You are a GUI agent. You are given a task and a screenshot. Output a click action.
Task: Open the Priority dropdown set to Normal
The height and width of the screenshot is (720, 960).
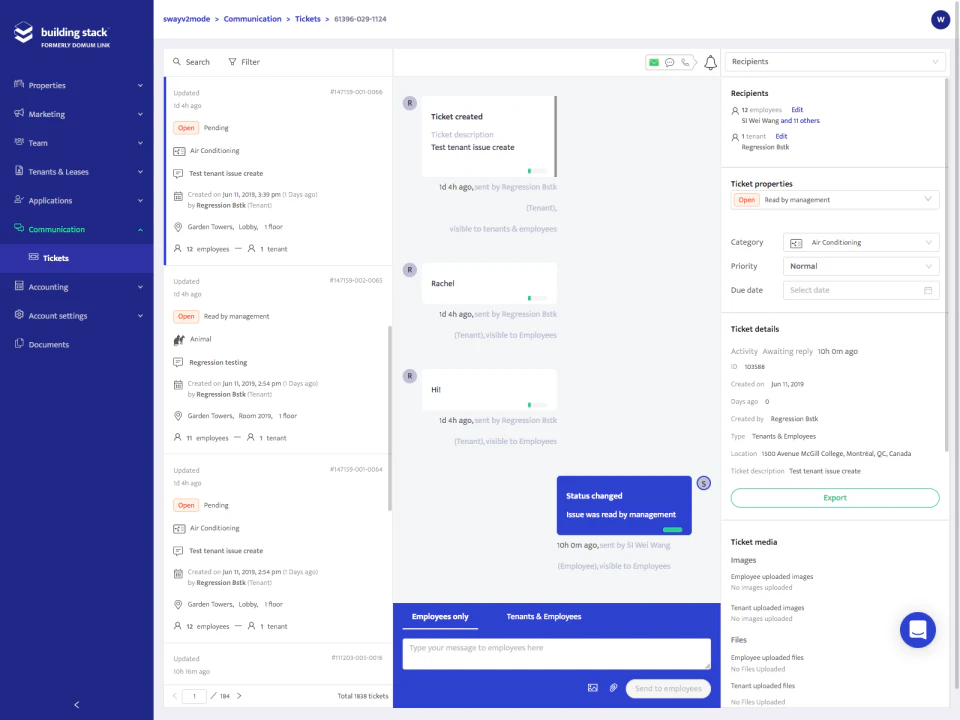click(x=861, y=266)
